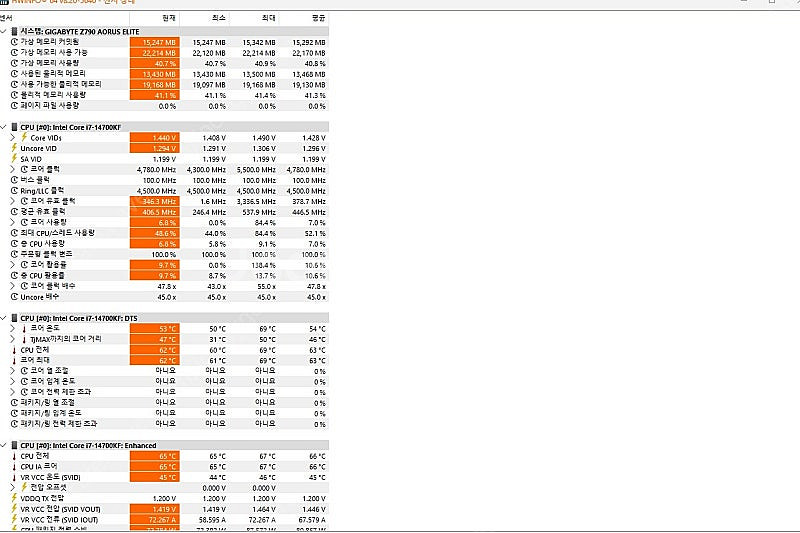Collapse the CPU [#0]: Intel Core i7-14700KF group
This screenshot has width=800, height=533.
pos(4,127)
